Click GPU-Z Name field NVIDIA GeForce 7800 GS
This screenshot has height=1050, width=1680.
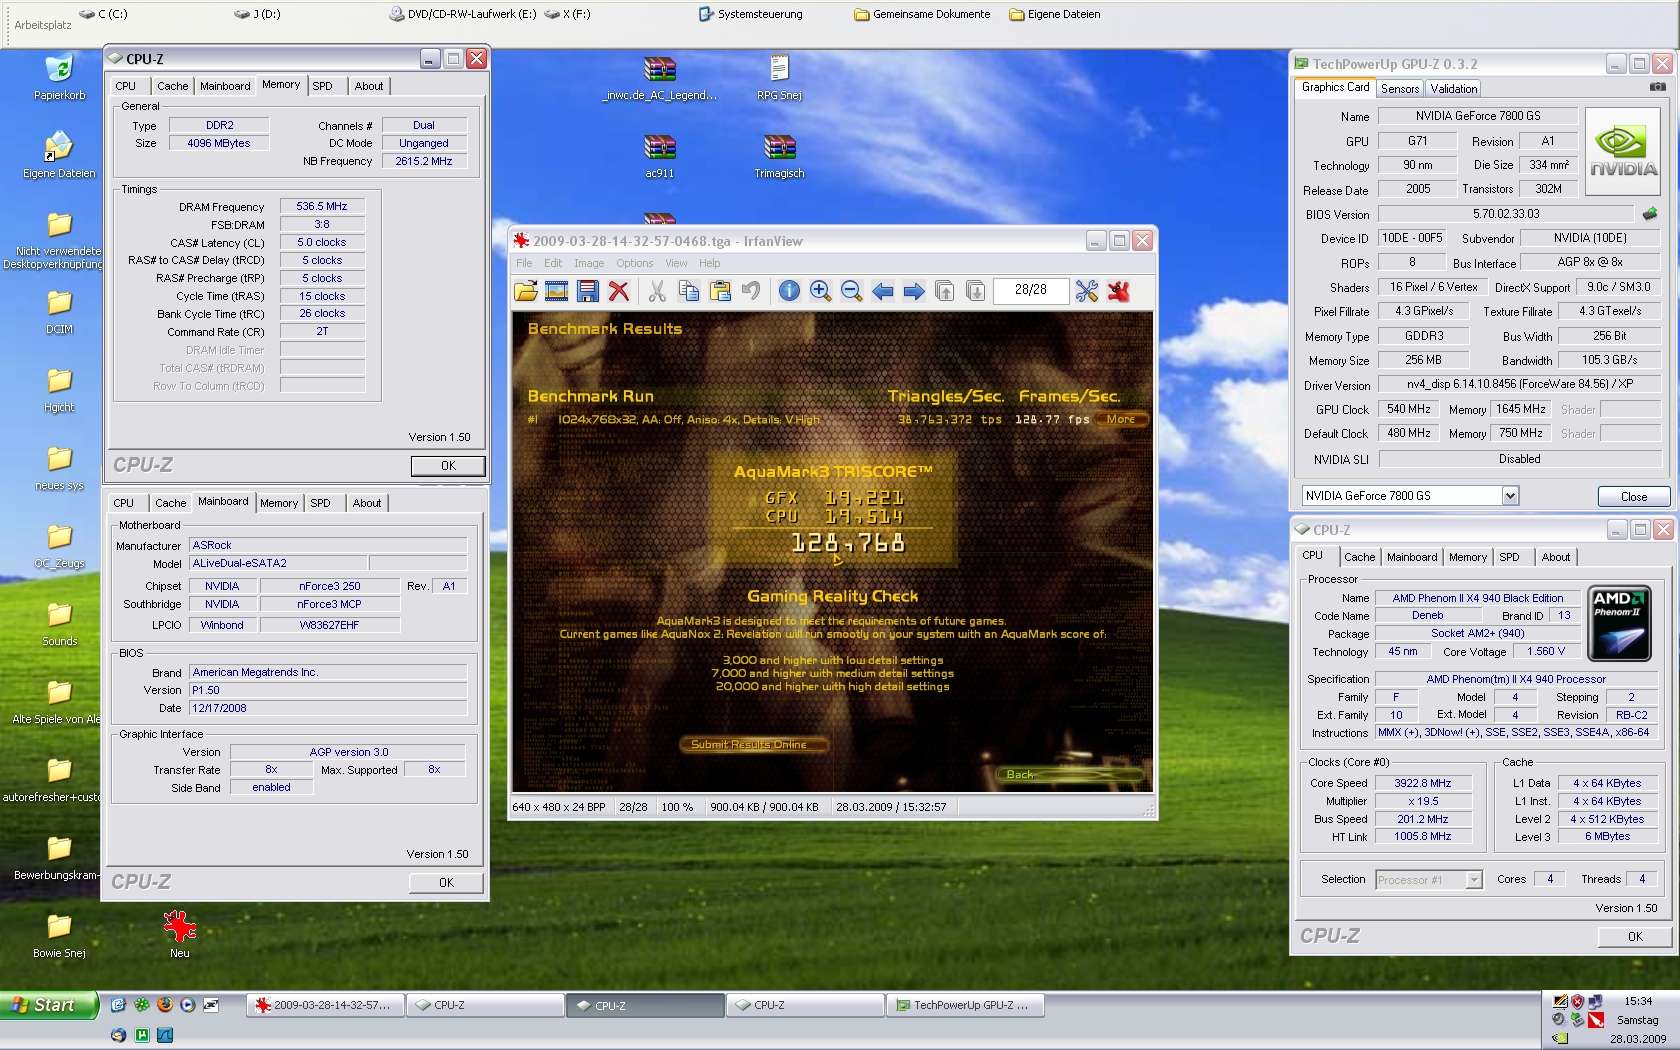[1478, 116]
